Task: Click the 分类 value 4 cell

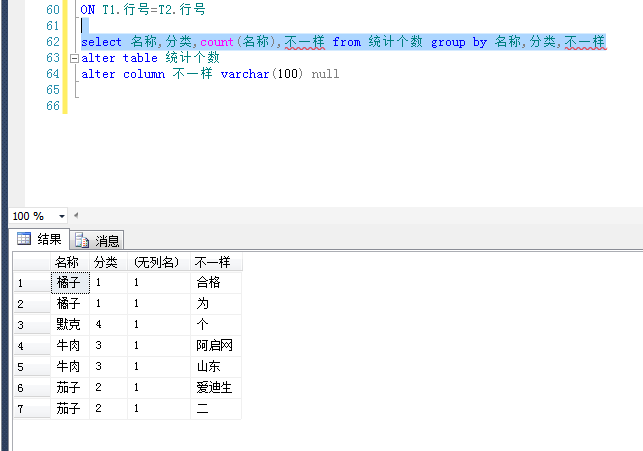Action: pyautogui.click(x=108, y=325)
